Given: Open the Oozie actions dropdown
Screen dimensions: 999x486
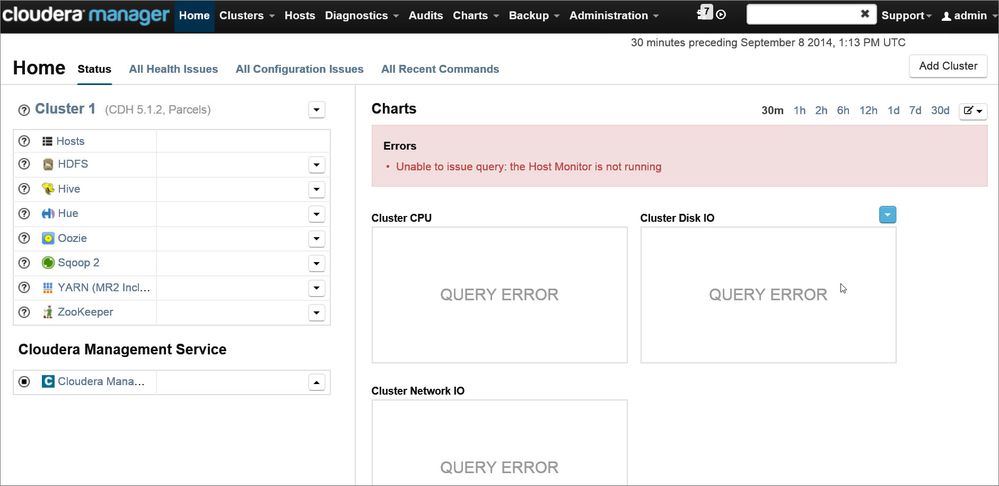Looking at the screenshot, I should [317, 239].
